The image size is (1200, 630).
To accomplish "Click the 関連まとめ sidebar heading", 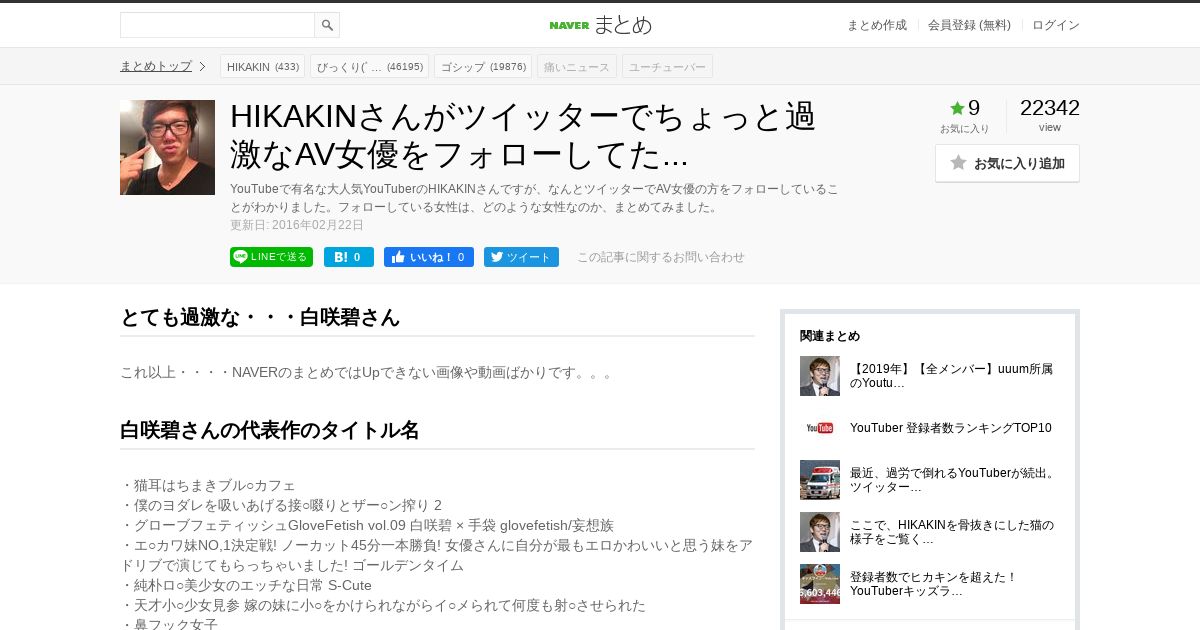I will click(830, 336).
